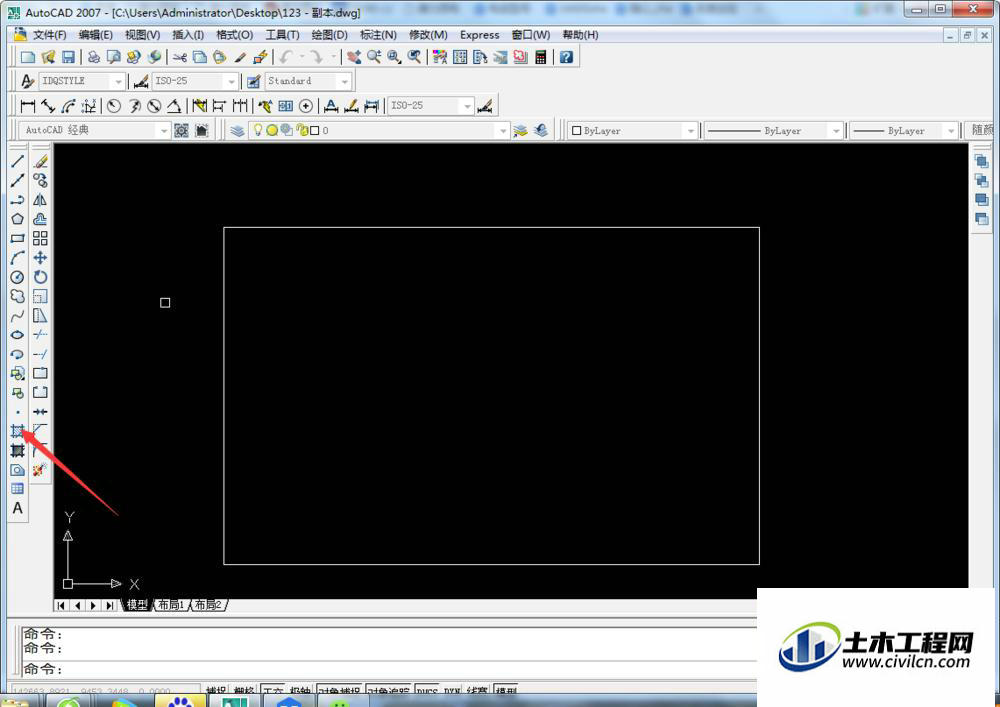Open the ByLayer linetype dropdown
Viewport: 1000px width, 707px height.
[x=835, y=131]
